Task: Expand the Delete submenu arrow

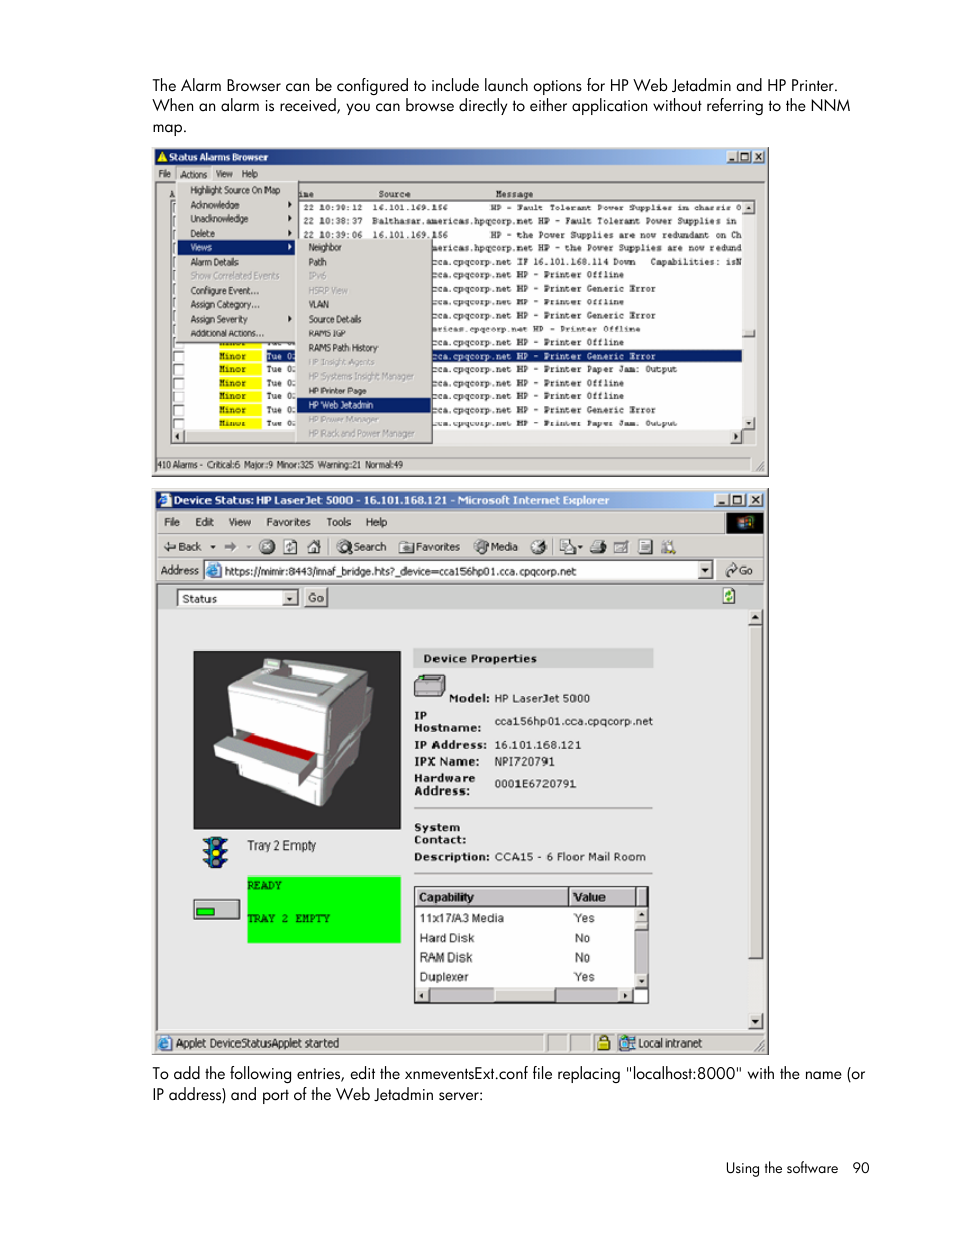Action: click(290, 233)
